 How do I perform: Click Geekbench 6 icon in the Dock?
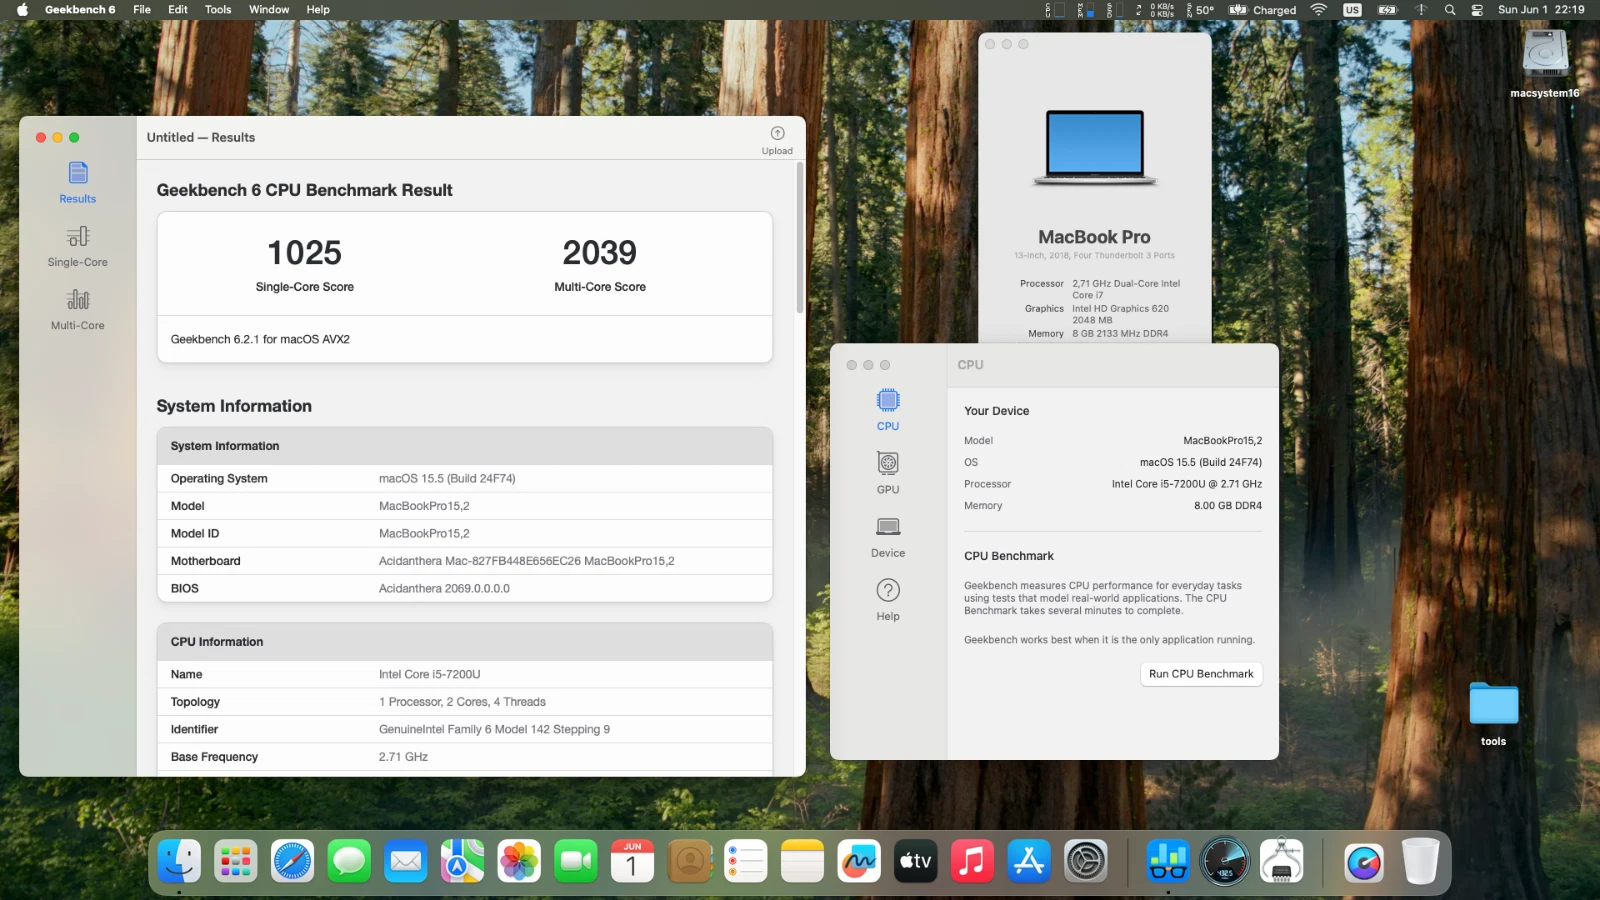[x=1168, y=861]
